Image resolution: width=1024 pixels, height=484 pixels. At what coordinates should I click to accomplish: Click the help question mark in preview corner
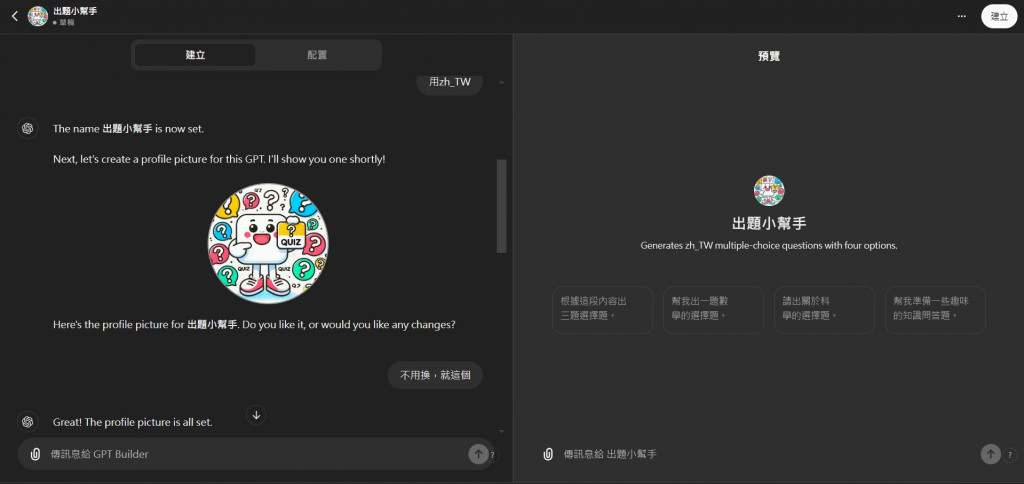1012,455
